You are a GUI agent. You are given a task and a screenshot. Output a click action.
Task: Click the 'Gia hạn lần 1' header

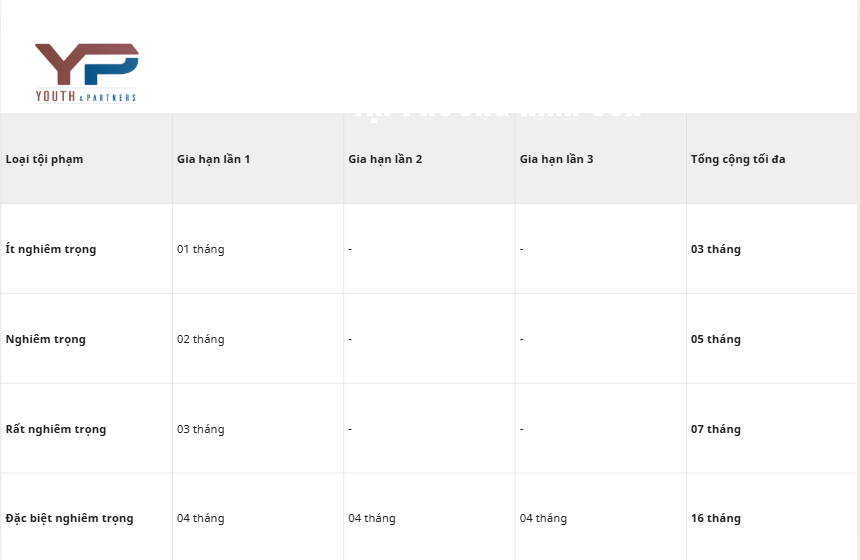213,159
